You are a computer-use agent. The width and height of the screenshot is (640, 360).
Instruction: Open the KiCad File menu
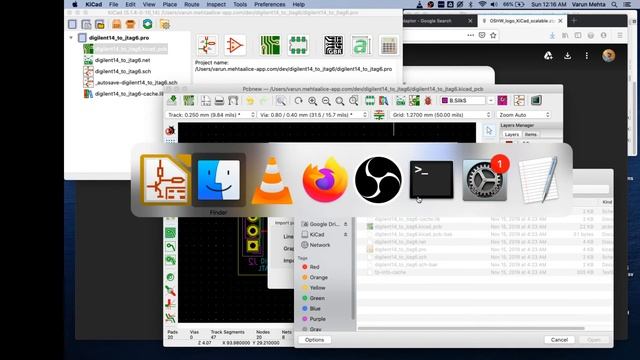(113, 4)
